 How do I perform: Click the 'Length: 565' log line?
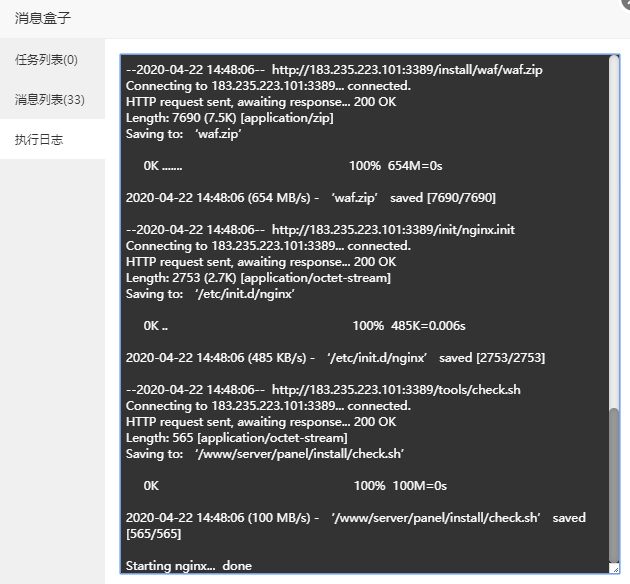click(x=237, y=438)
